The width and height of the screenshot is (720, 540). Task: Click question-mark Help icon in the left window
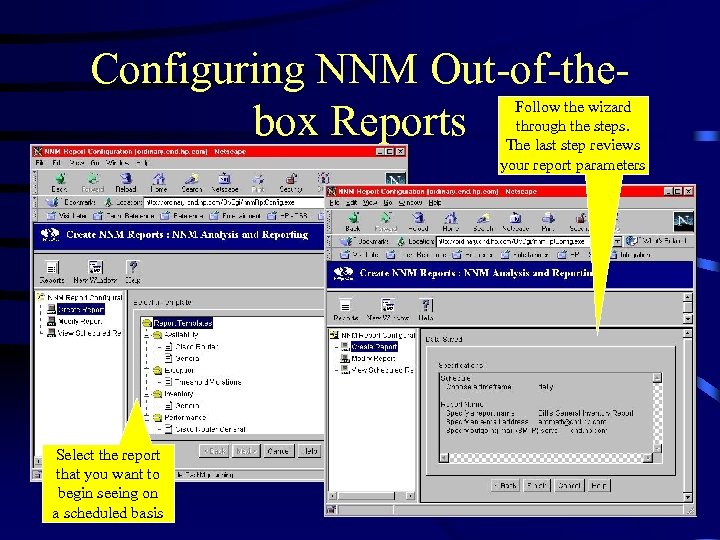pos(133,273)
